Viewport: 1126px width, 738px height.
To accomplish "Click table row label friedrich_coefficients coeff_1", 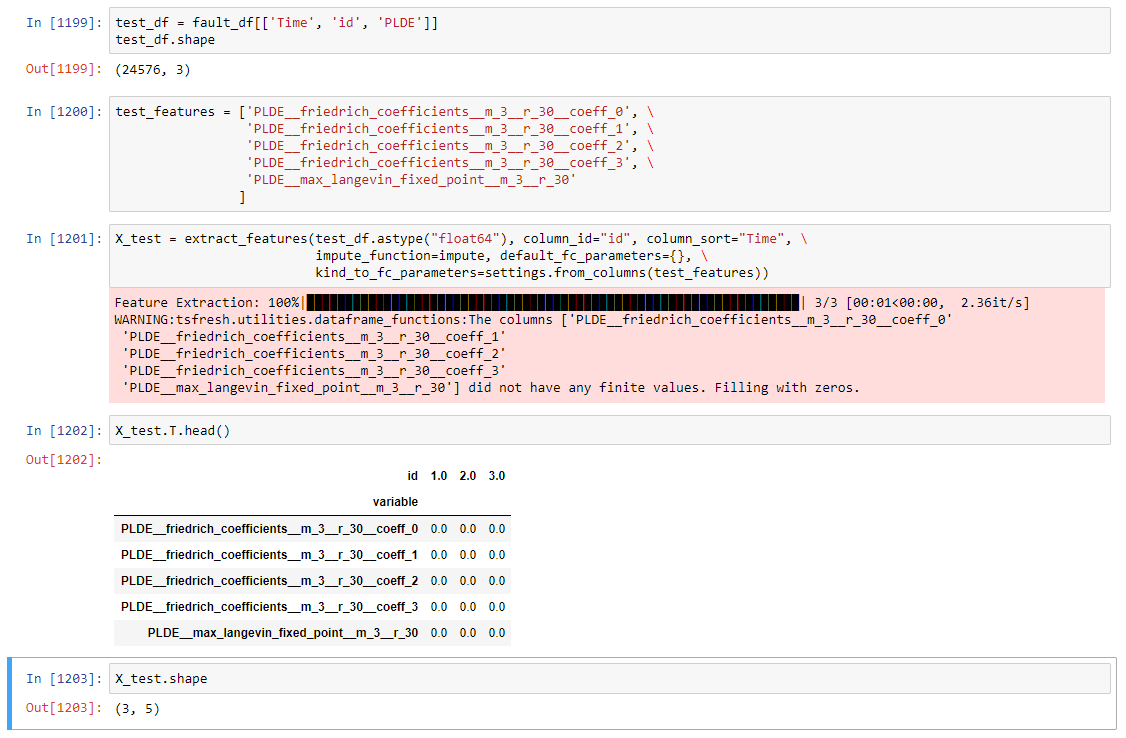I will [269, 555].
